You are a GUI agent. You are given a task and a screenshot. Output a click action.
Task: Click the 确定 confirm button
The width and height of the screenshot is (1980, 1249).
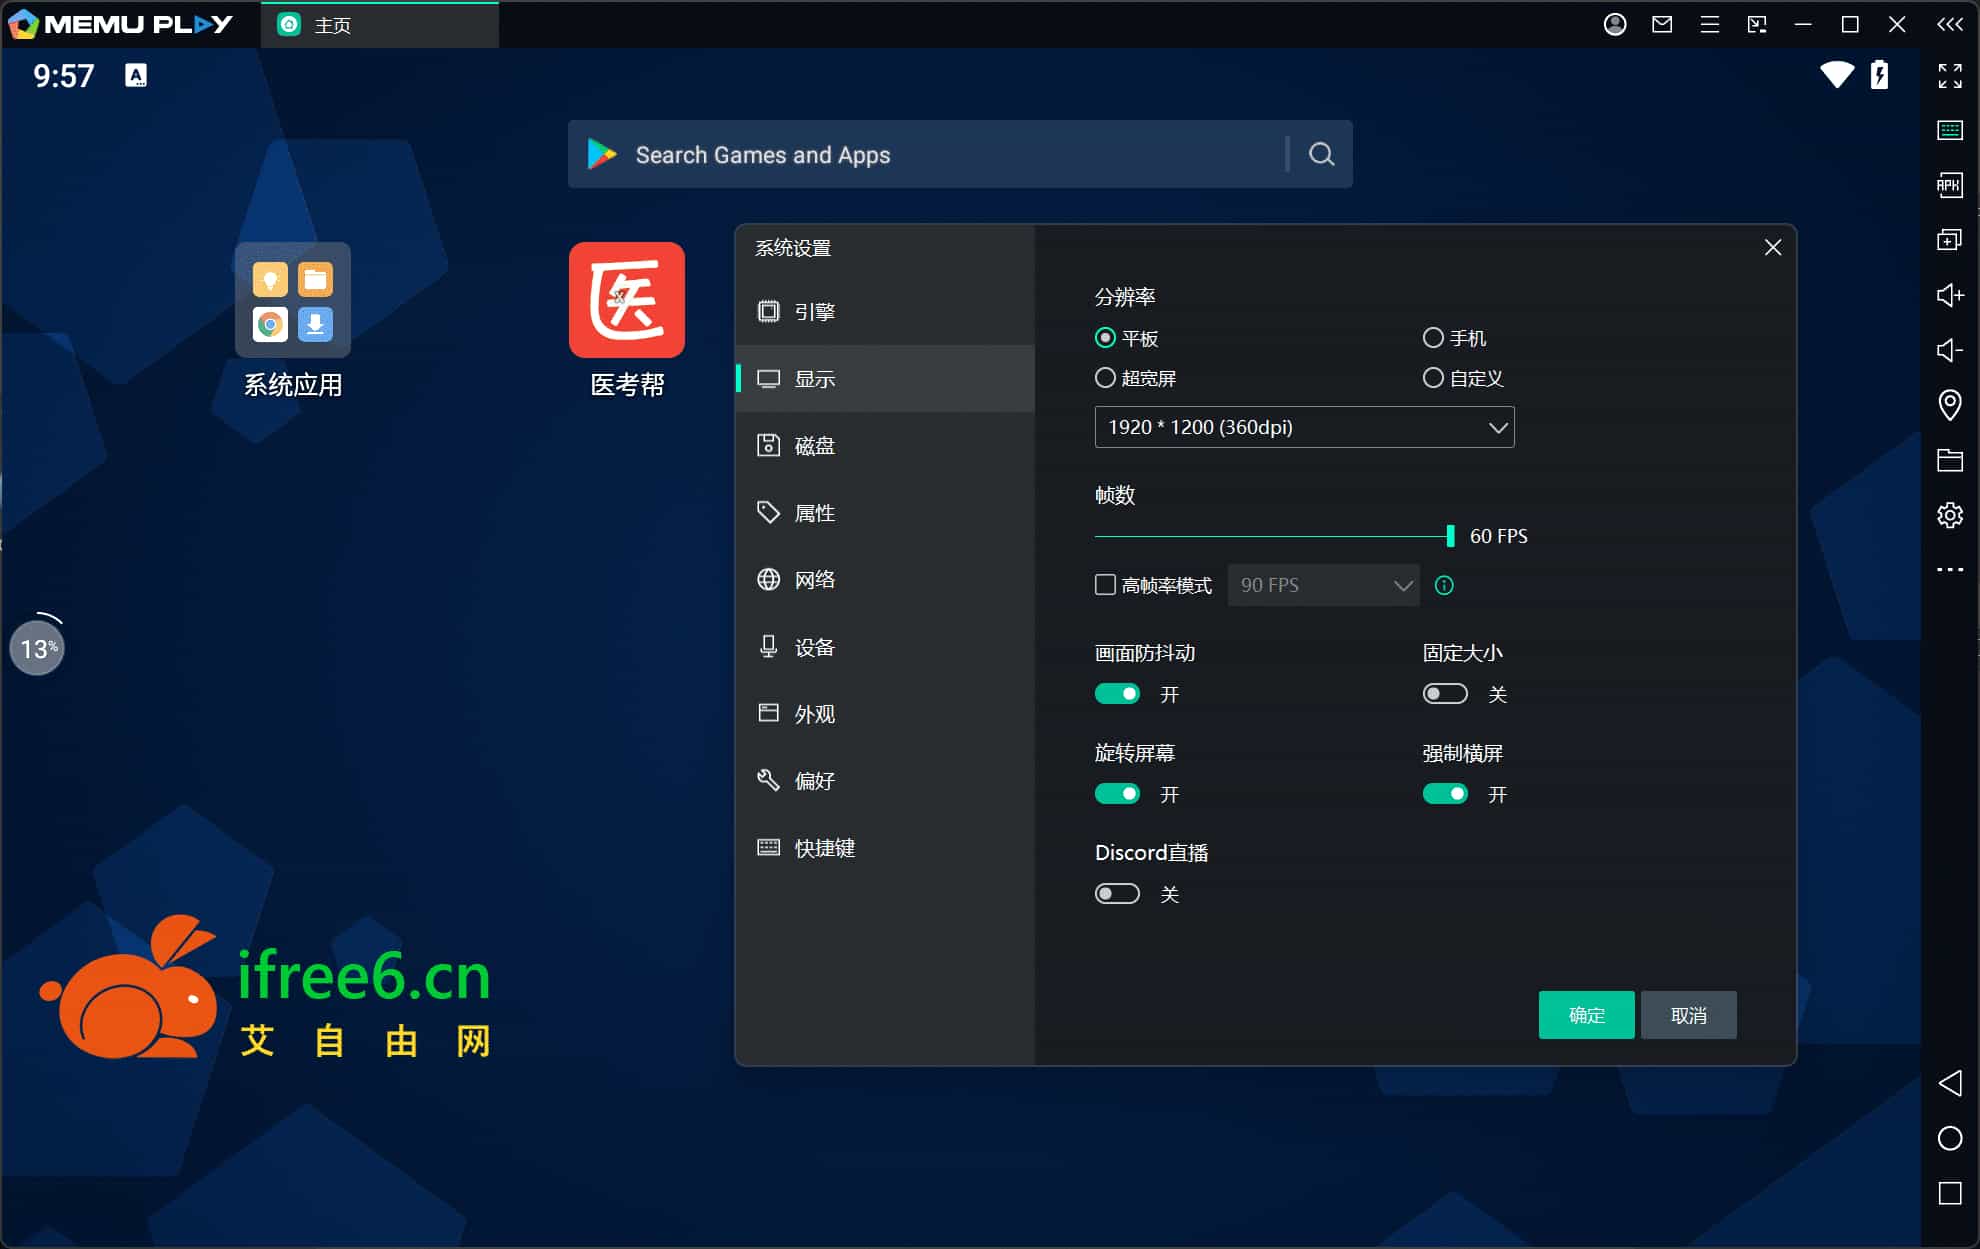[1586, 1015]
